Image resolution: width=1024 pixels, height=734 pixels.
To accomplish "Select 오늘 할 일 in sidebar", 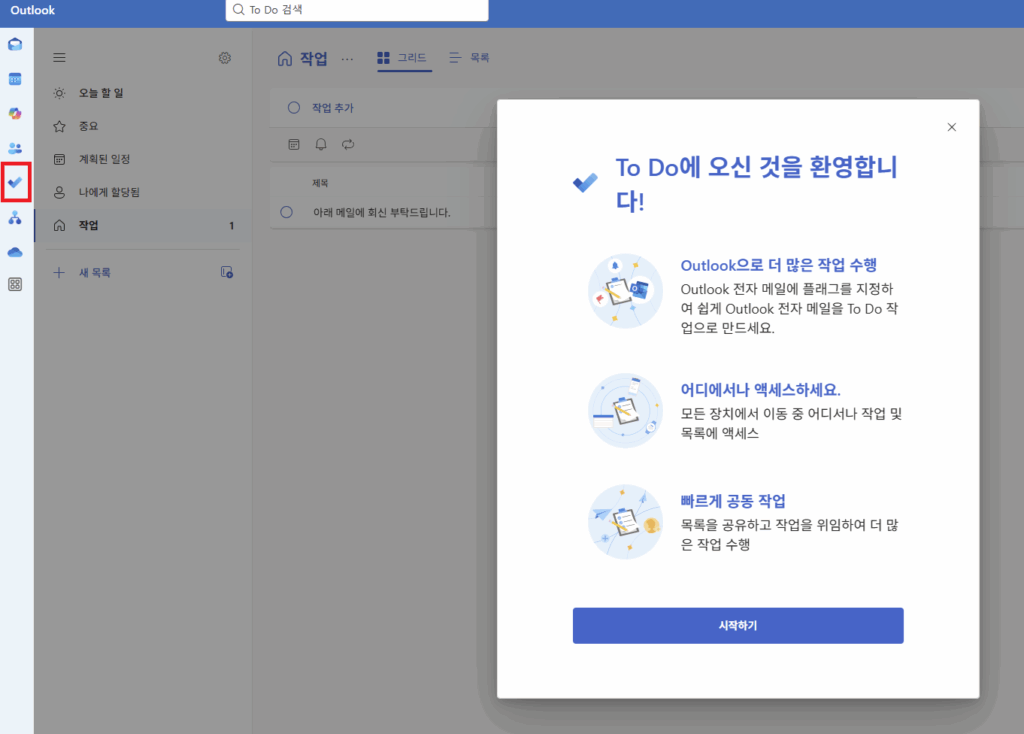I will (101, 93).
